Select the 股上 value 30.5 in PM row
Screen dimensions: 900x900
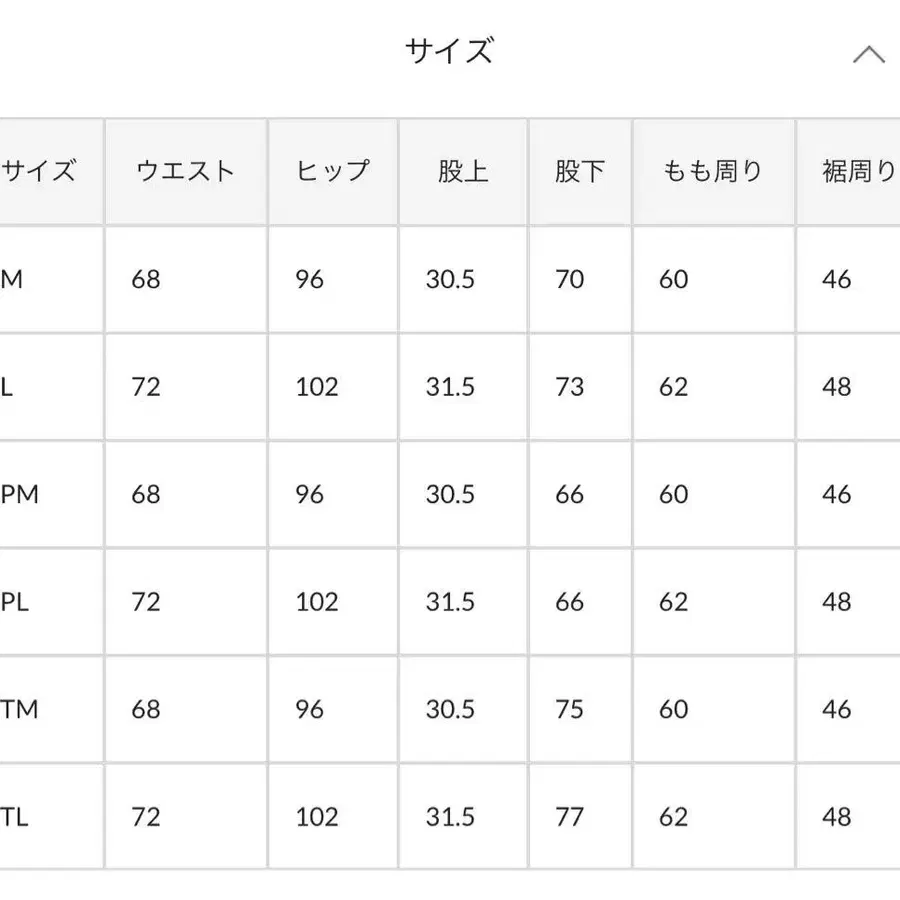[x=450, y=494]
